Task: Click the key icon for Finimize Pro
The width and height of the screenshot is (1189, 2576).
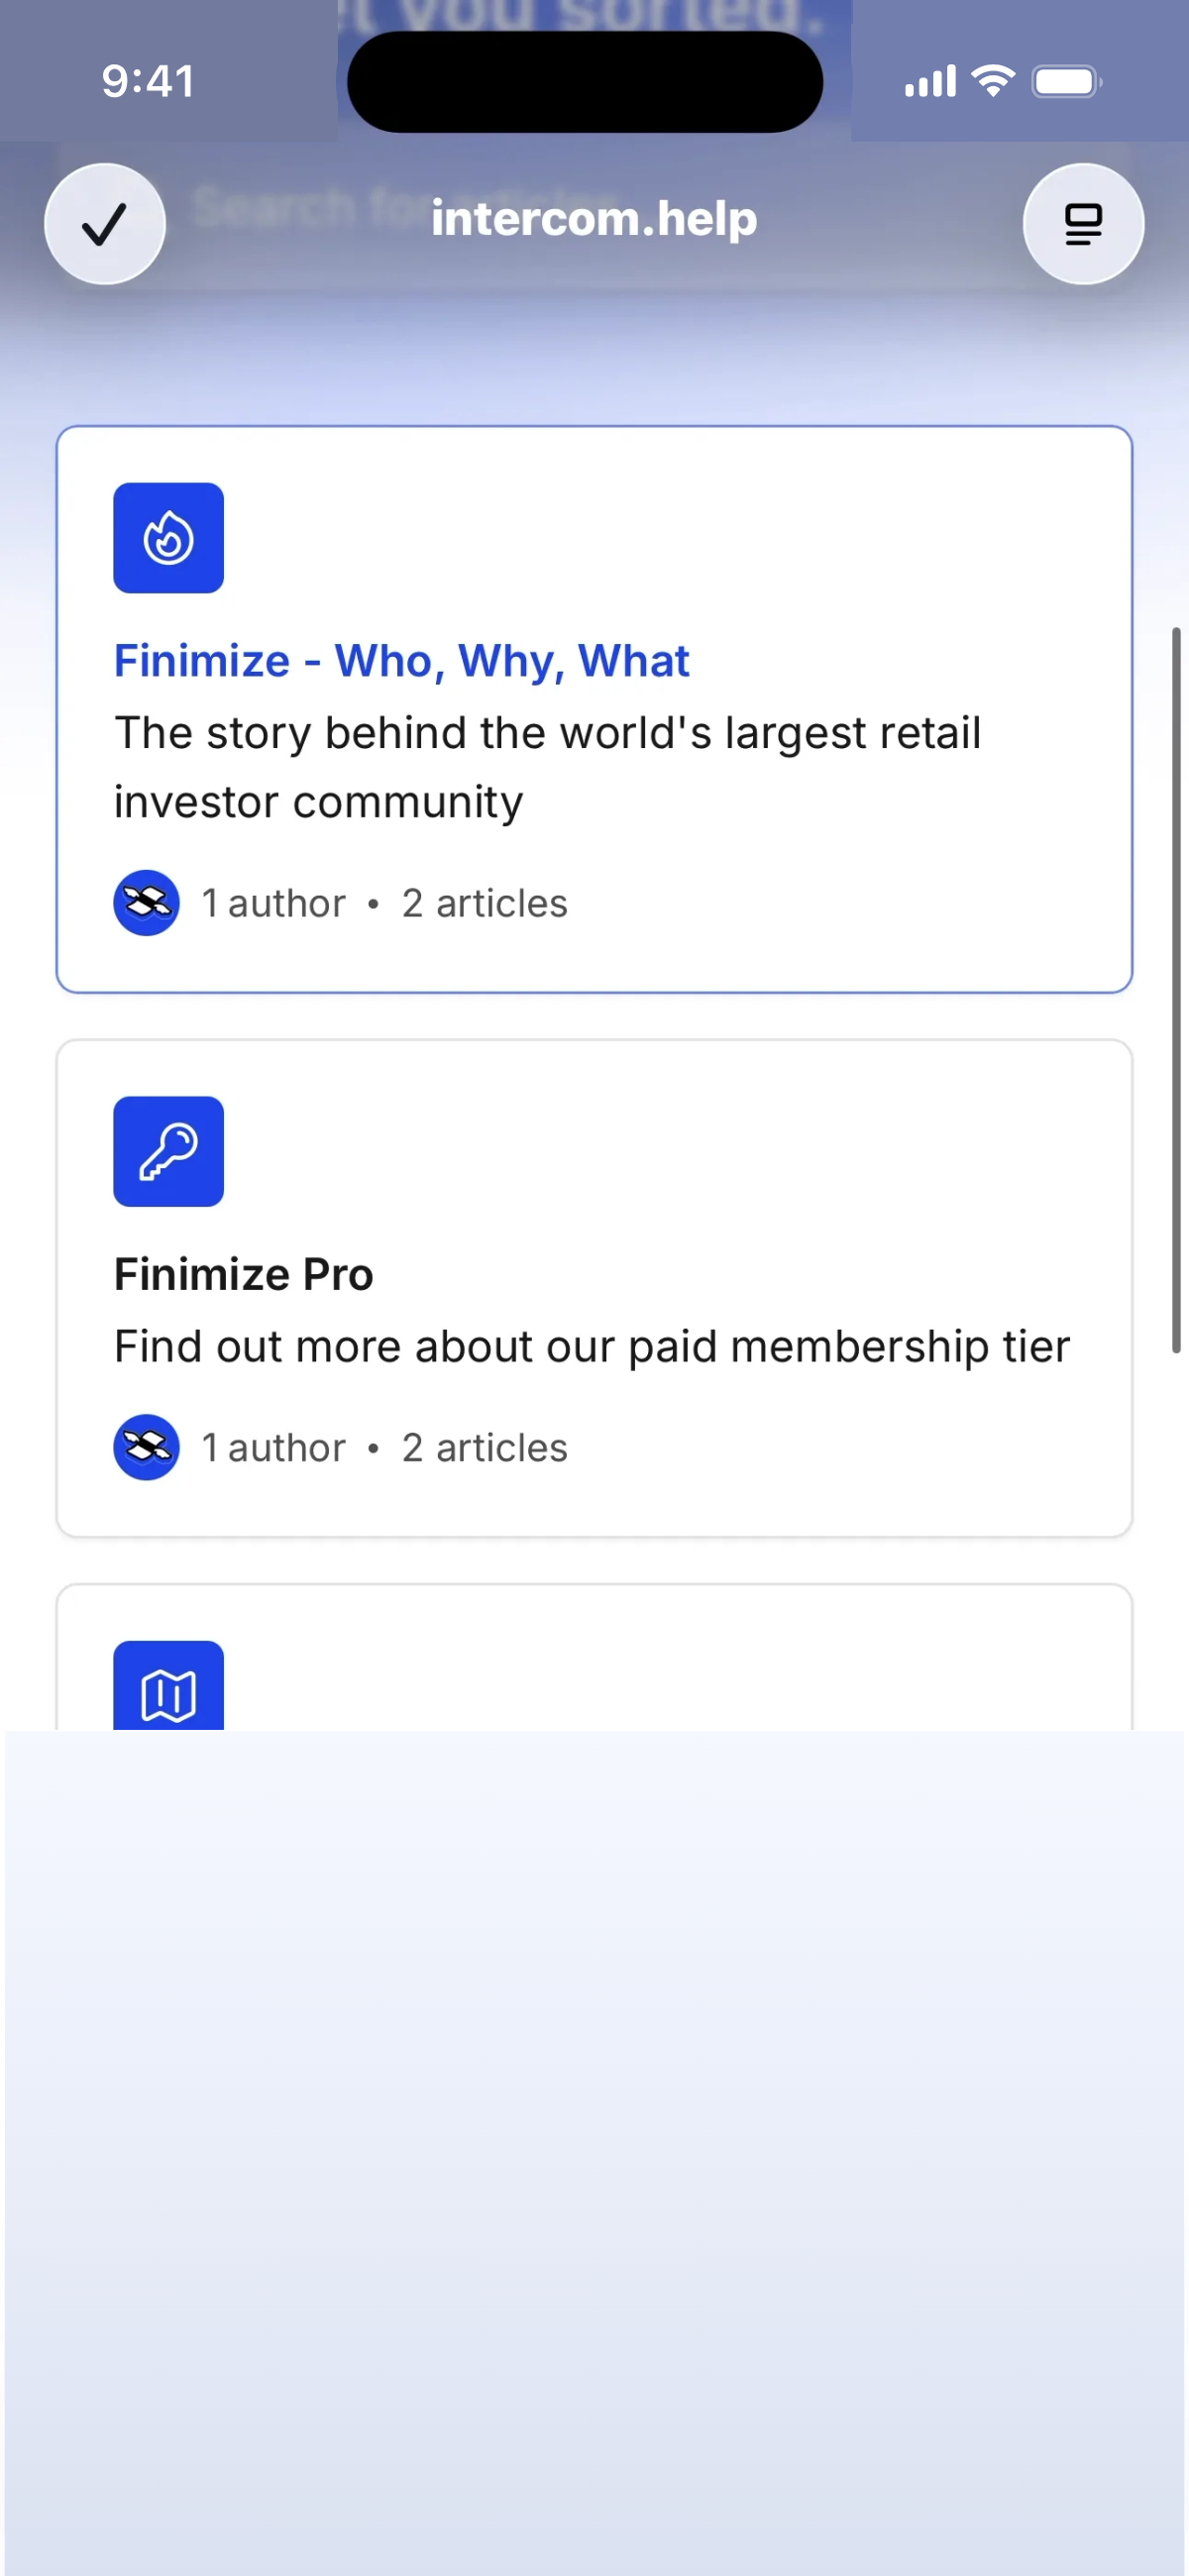Action: pos(168,1152)
